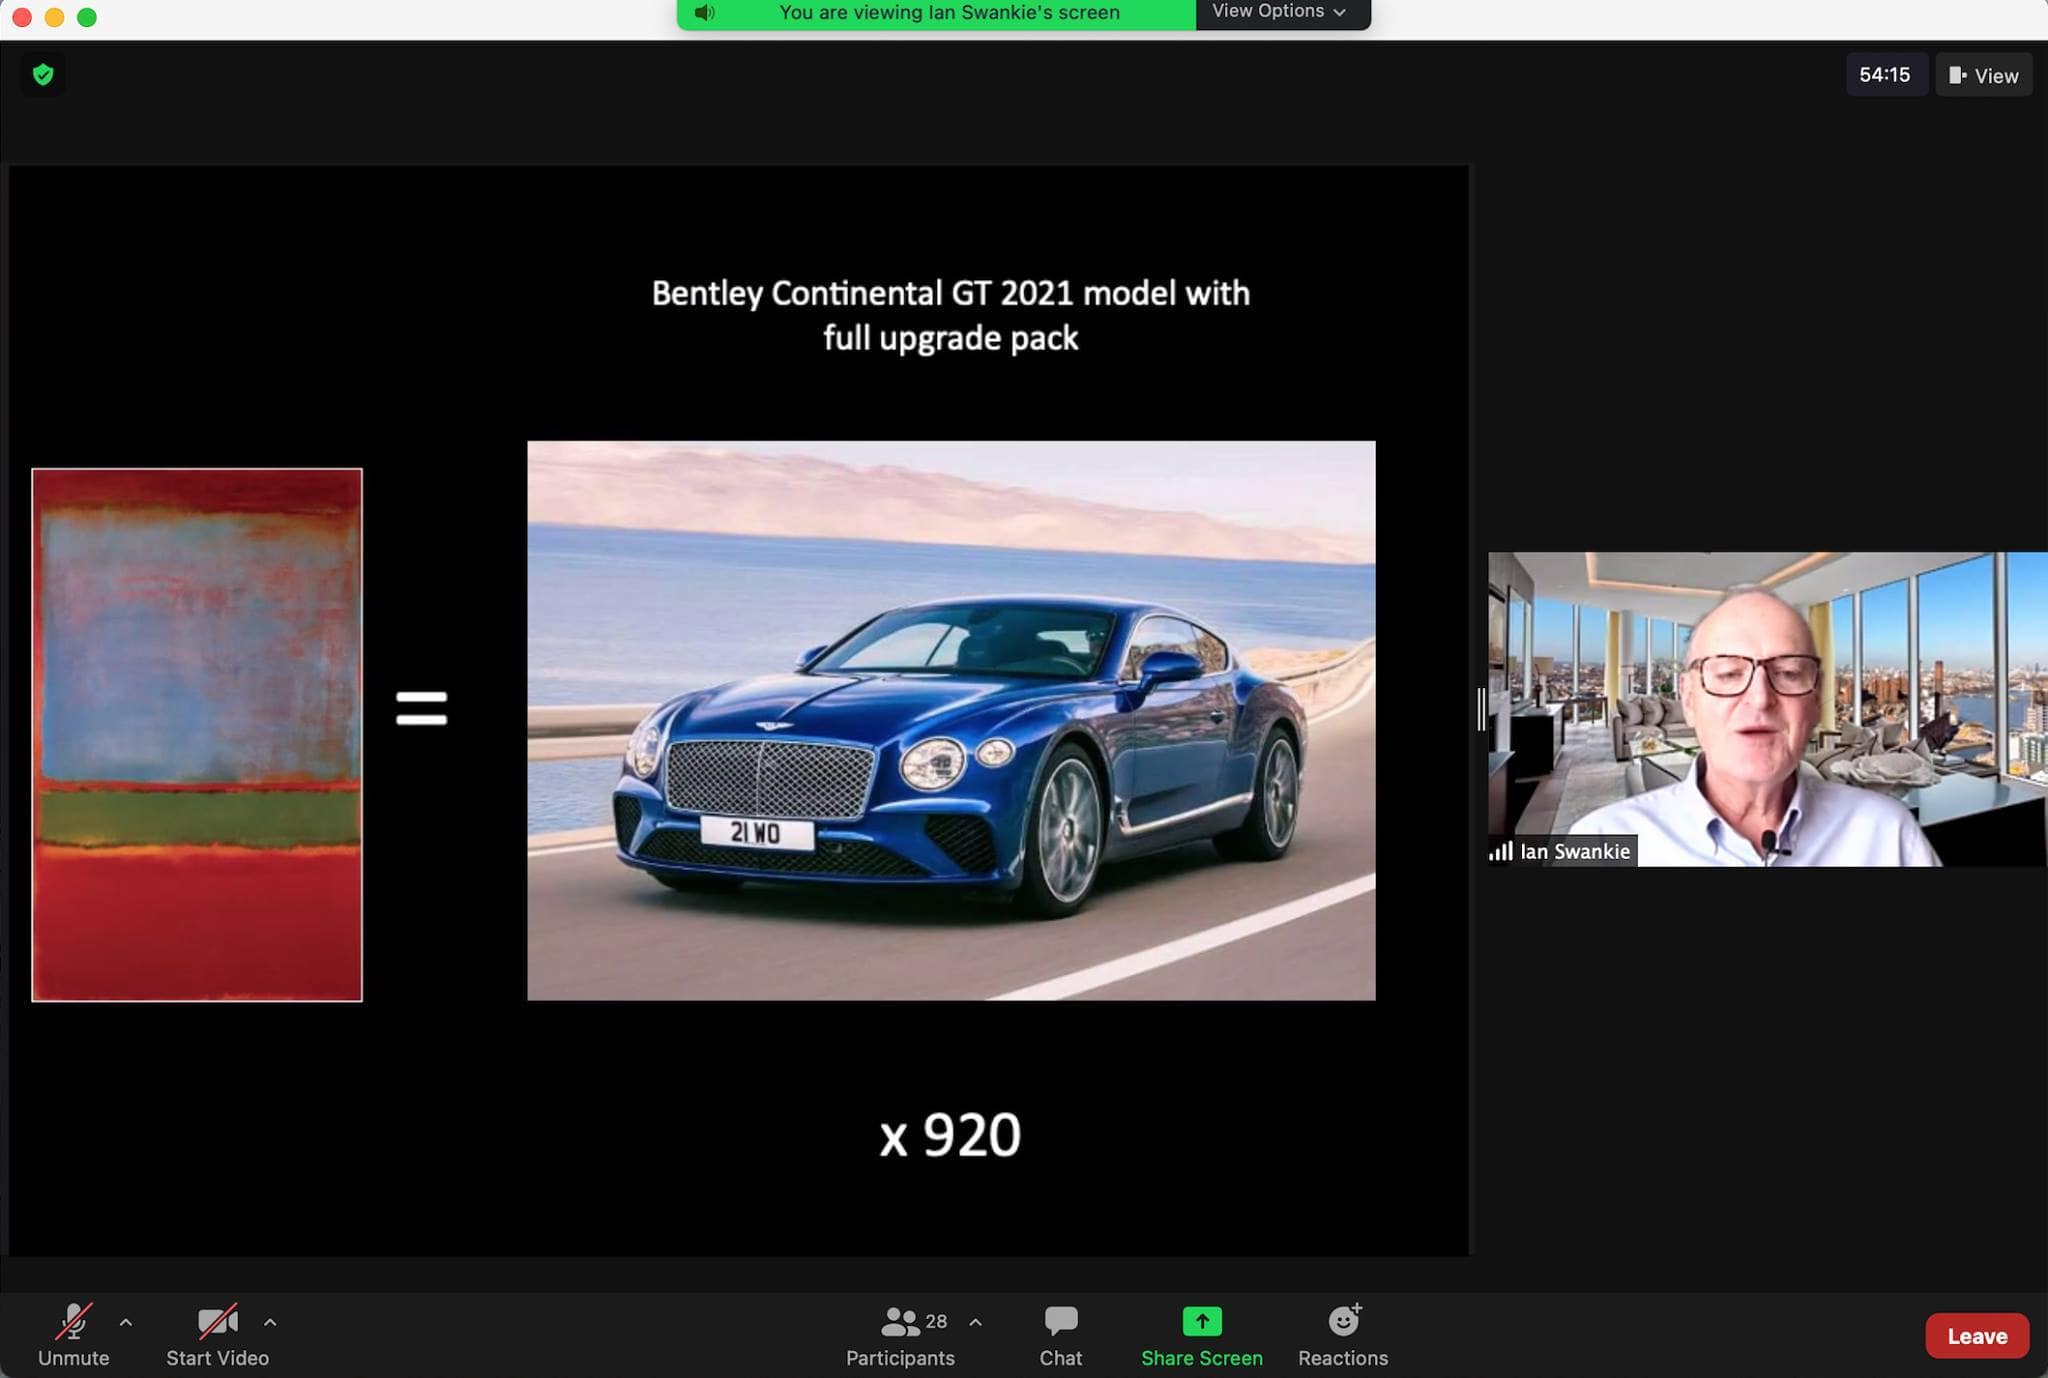Viewport: 2048px width, 1378px height.
Task: Expand participants options arrow beside 28
Action: pyautogui.click(x=975, y=1322)
